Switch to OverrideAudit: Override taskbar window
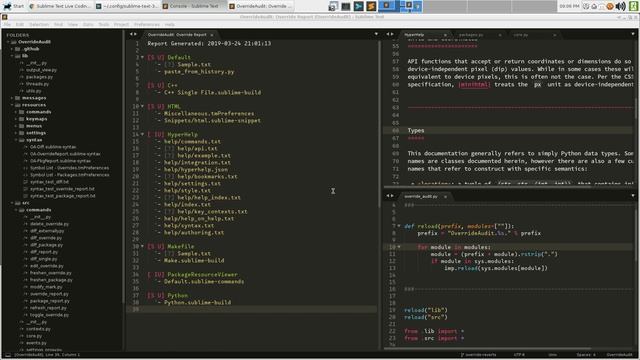The image size is (640, 360). [x=260, y=6]
